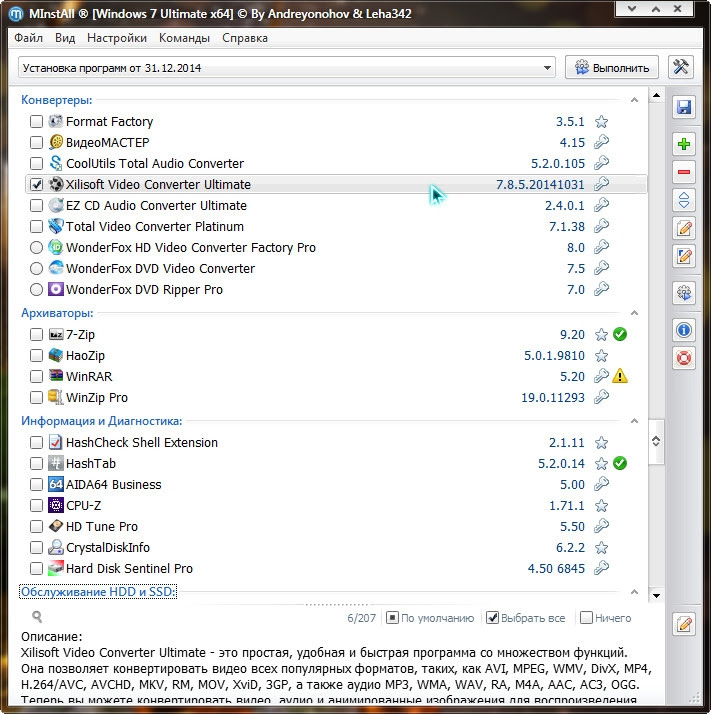Select the Hard Disk Sentinel Pro row
This screenshot has height=714, width=711.
(336, 568)
